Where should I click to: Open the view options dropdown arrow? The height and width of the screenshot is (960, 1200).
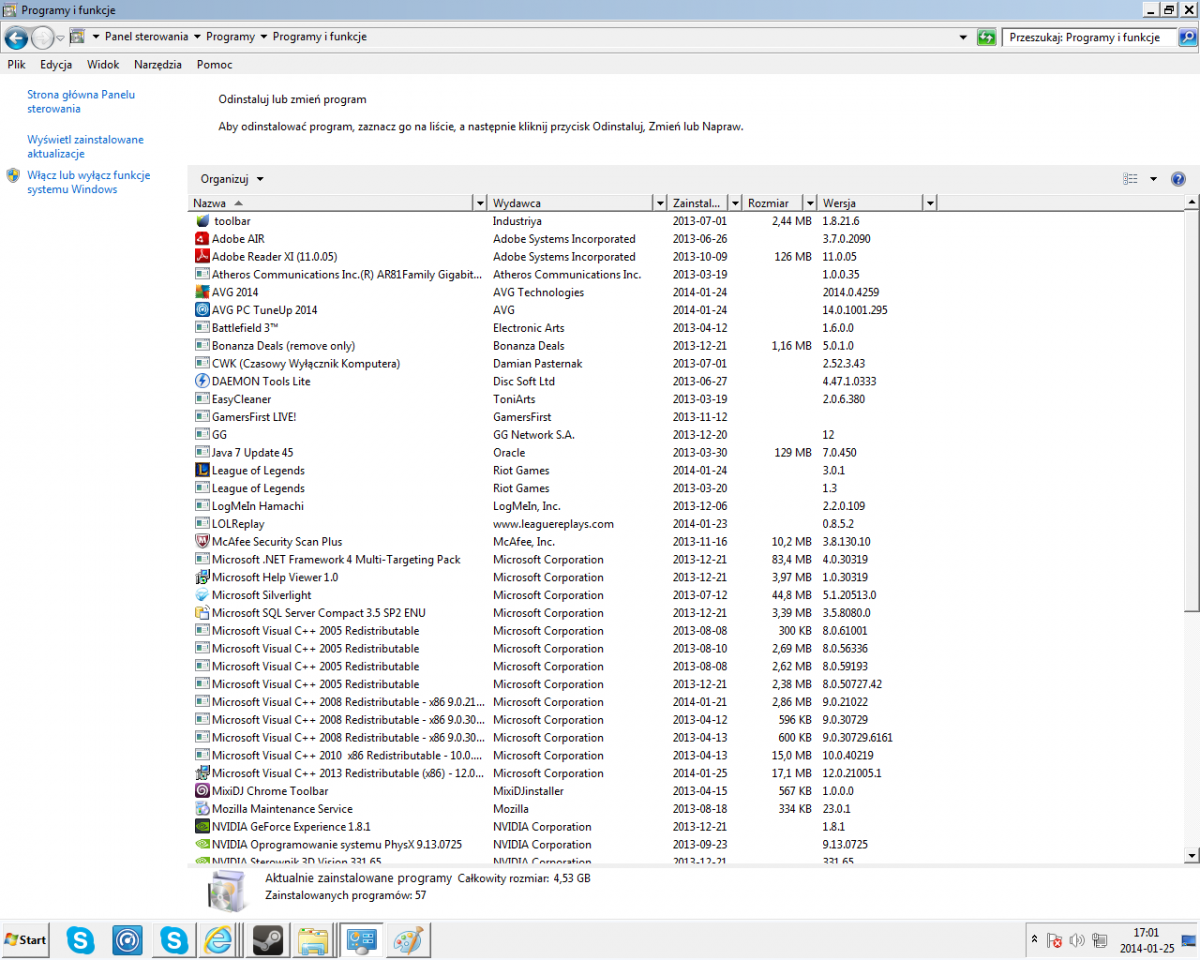[1153, 179]
